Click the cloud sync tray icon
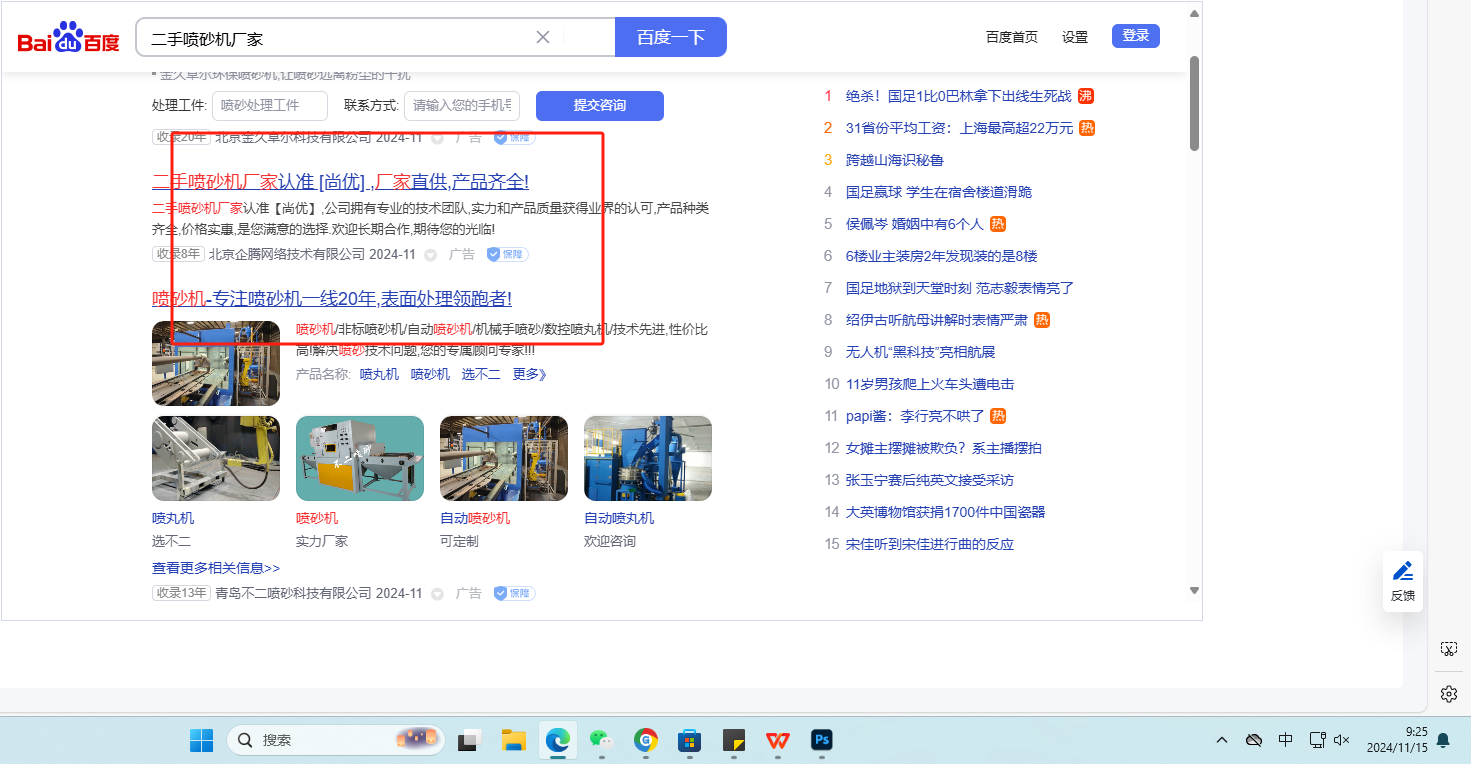 pyautogui.click(x=1253, y=740)
